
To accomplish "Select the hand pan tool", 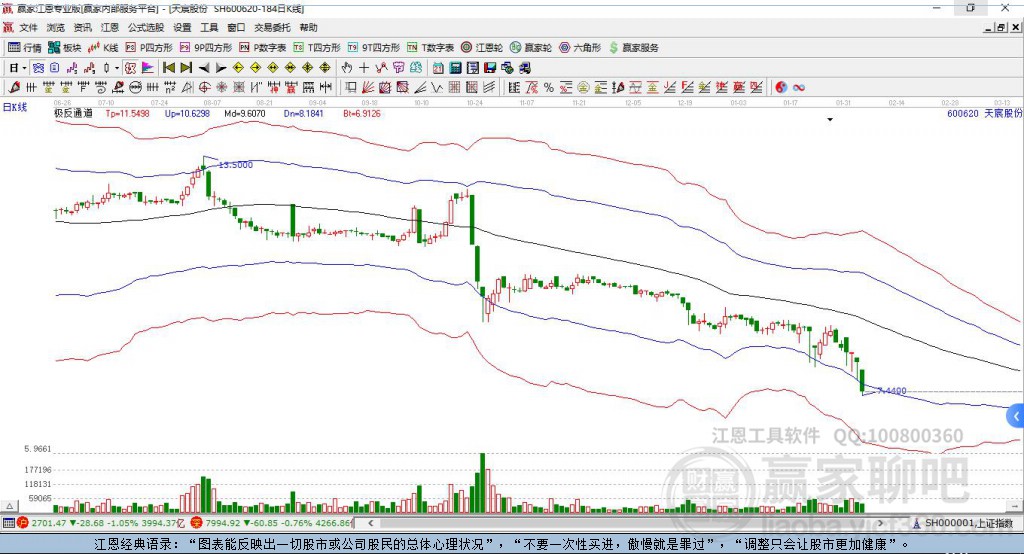I will coord(347,68).
